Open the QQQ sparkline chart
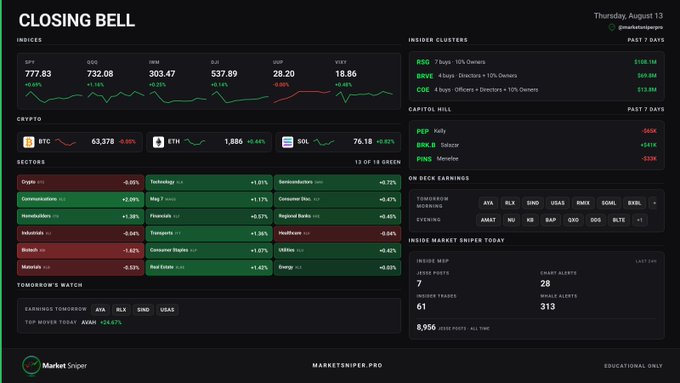 click(x=116, y=96)
